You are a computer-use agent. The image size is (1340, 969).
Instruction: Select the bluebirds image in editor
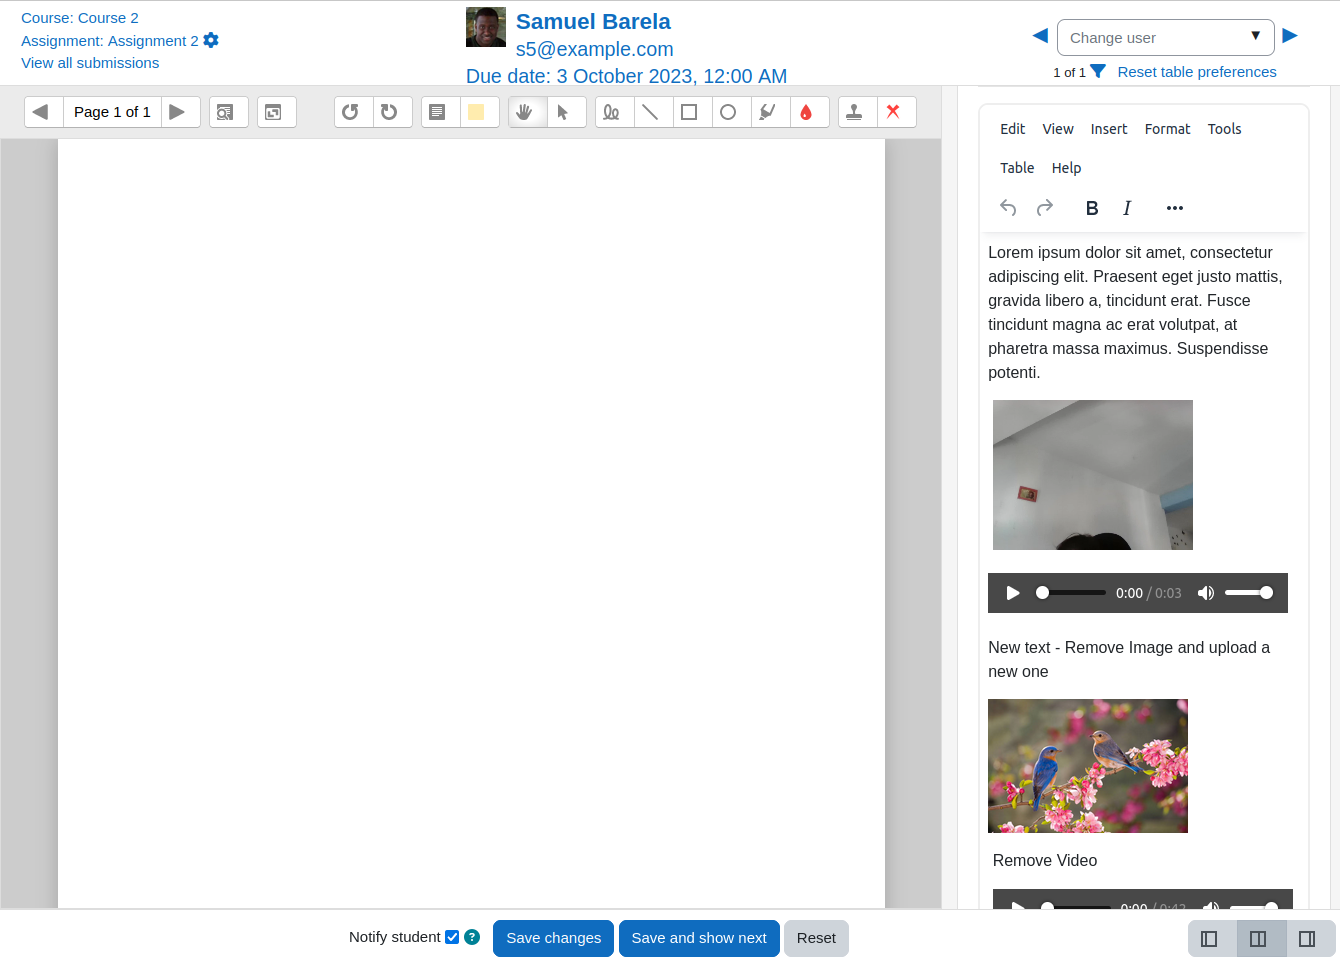click(1088, 766)
